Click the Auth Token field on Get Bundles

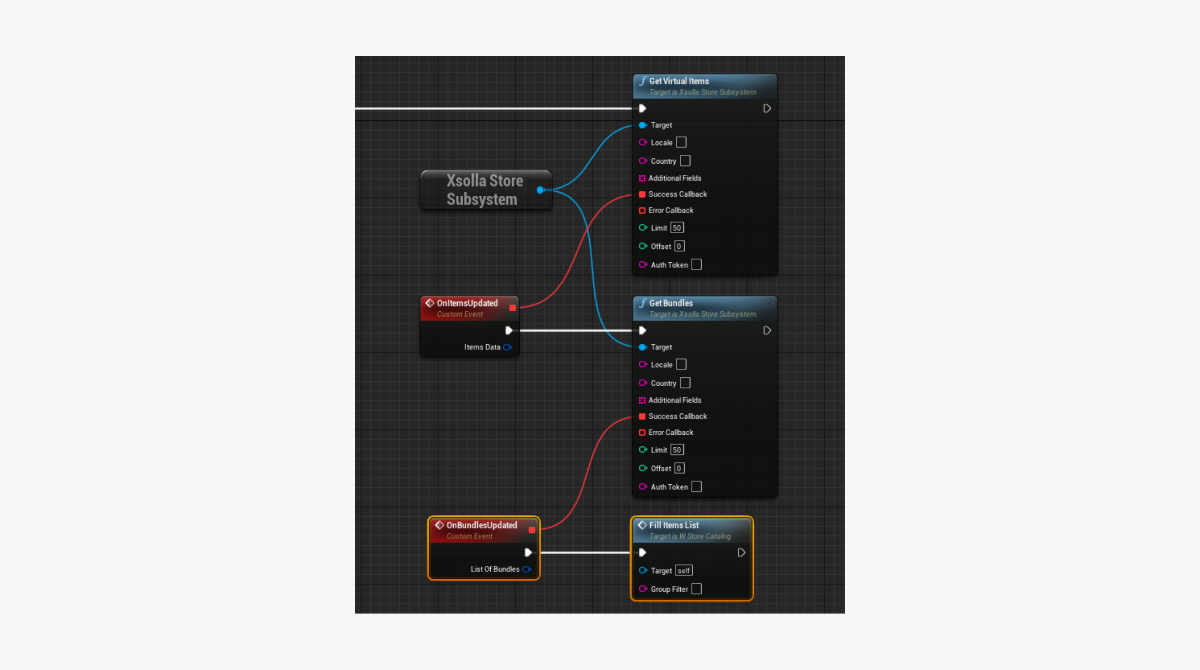point(696,487)
